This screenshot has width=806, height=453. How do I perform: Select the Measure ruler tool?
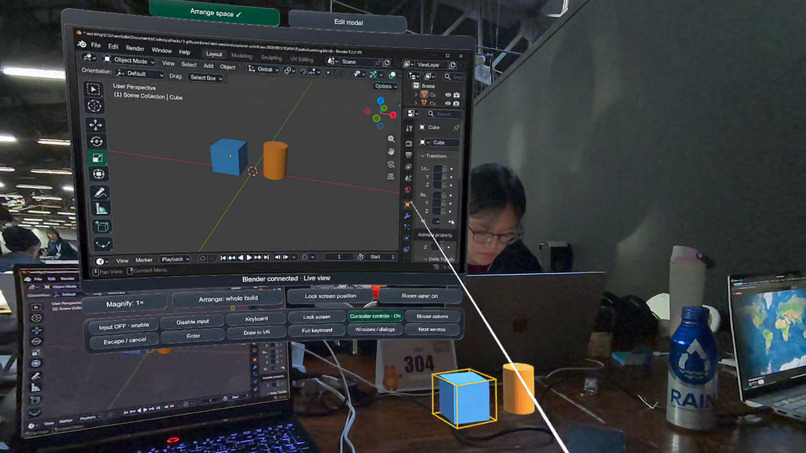(x=101, y=208)
